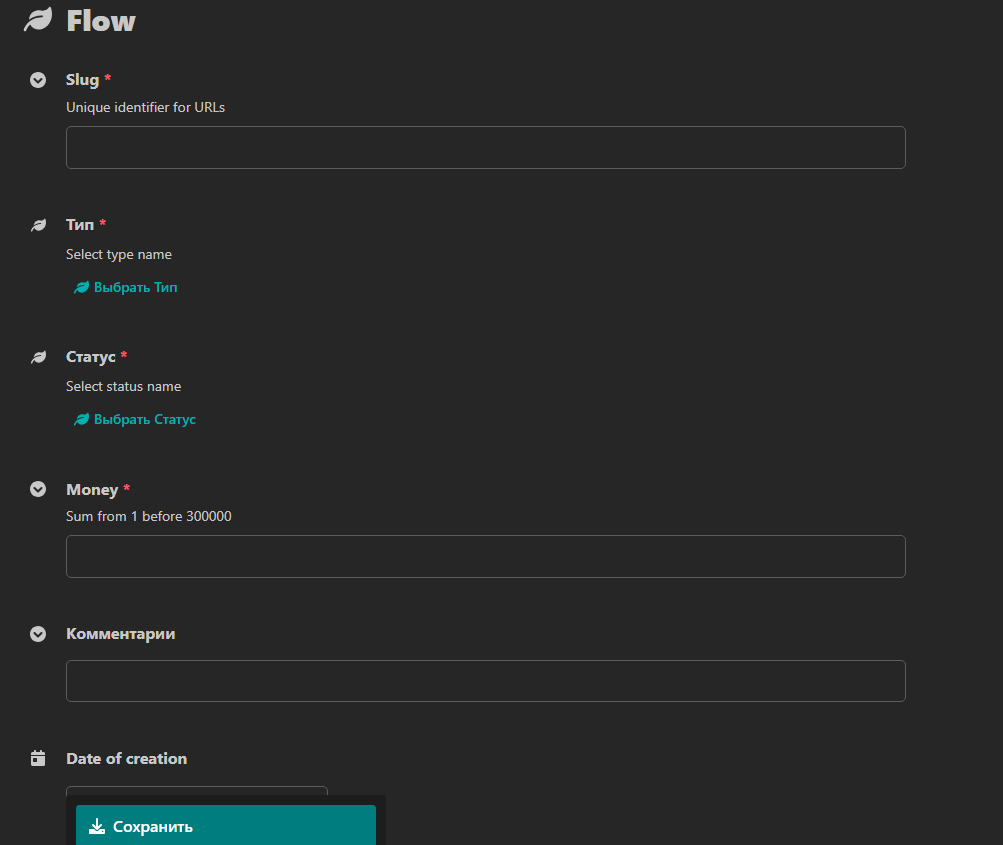Click the 'Unique identifier for URLs' hint

point(145,107)
